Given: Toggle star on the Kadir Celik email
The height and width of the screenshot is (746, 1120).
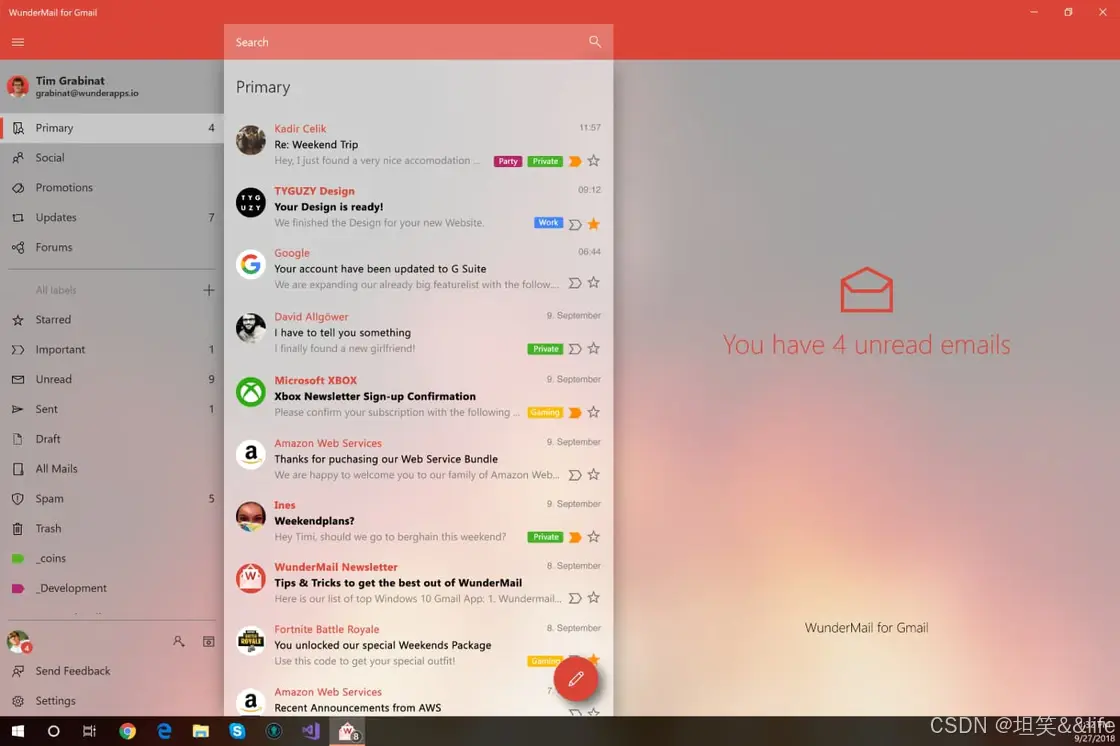Looking at the screenshot, I should pyautogui.click(x=594, y=161).
